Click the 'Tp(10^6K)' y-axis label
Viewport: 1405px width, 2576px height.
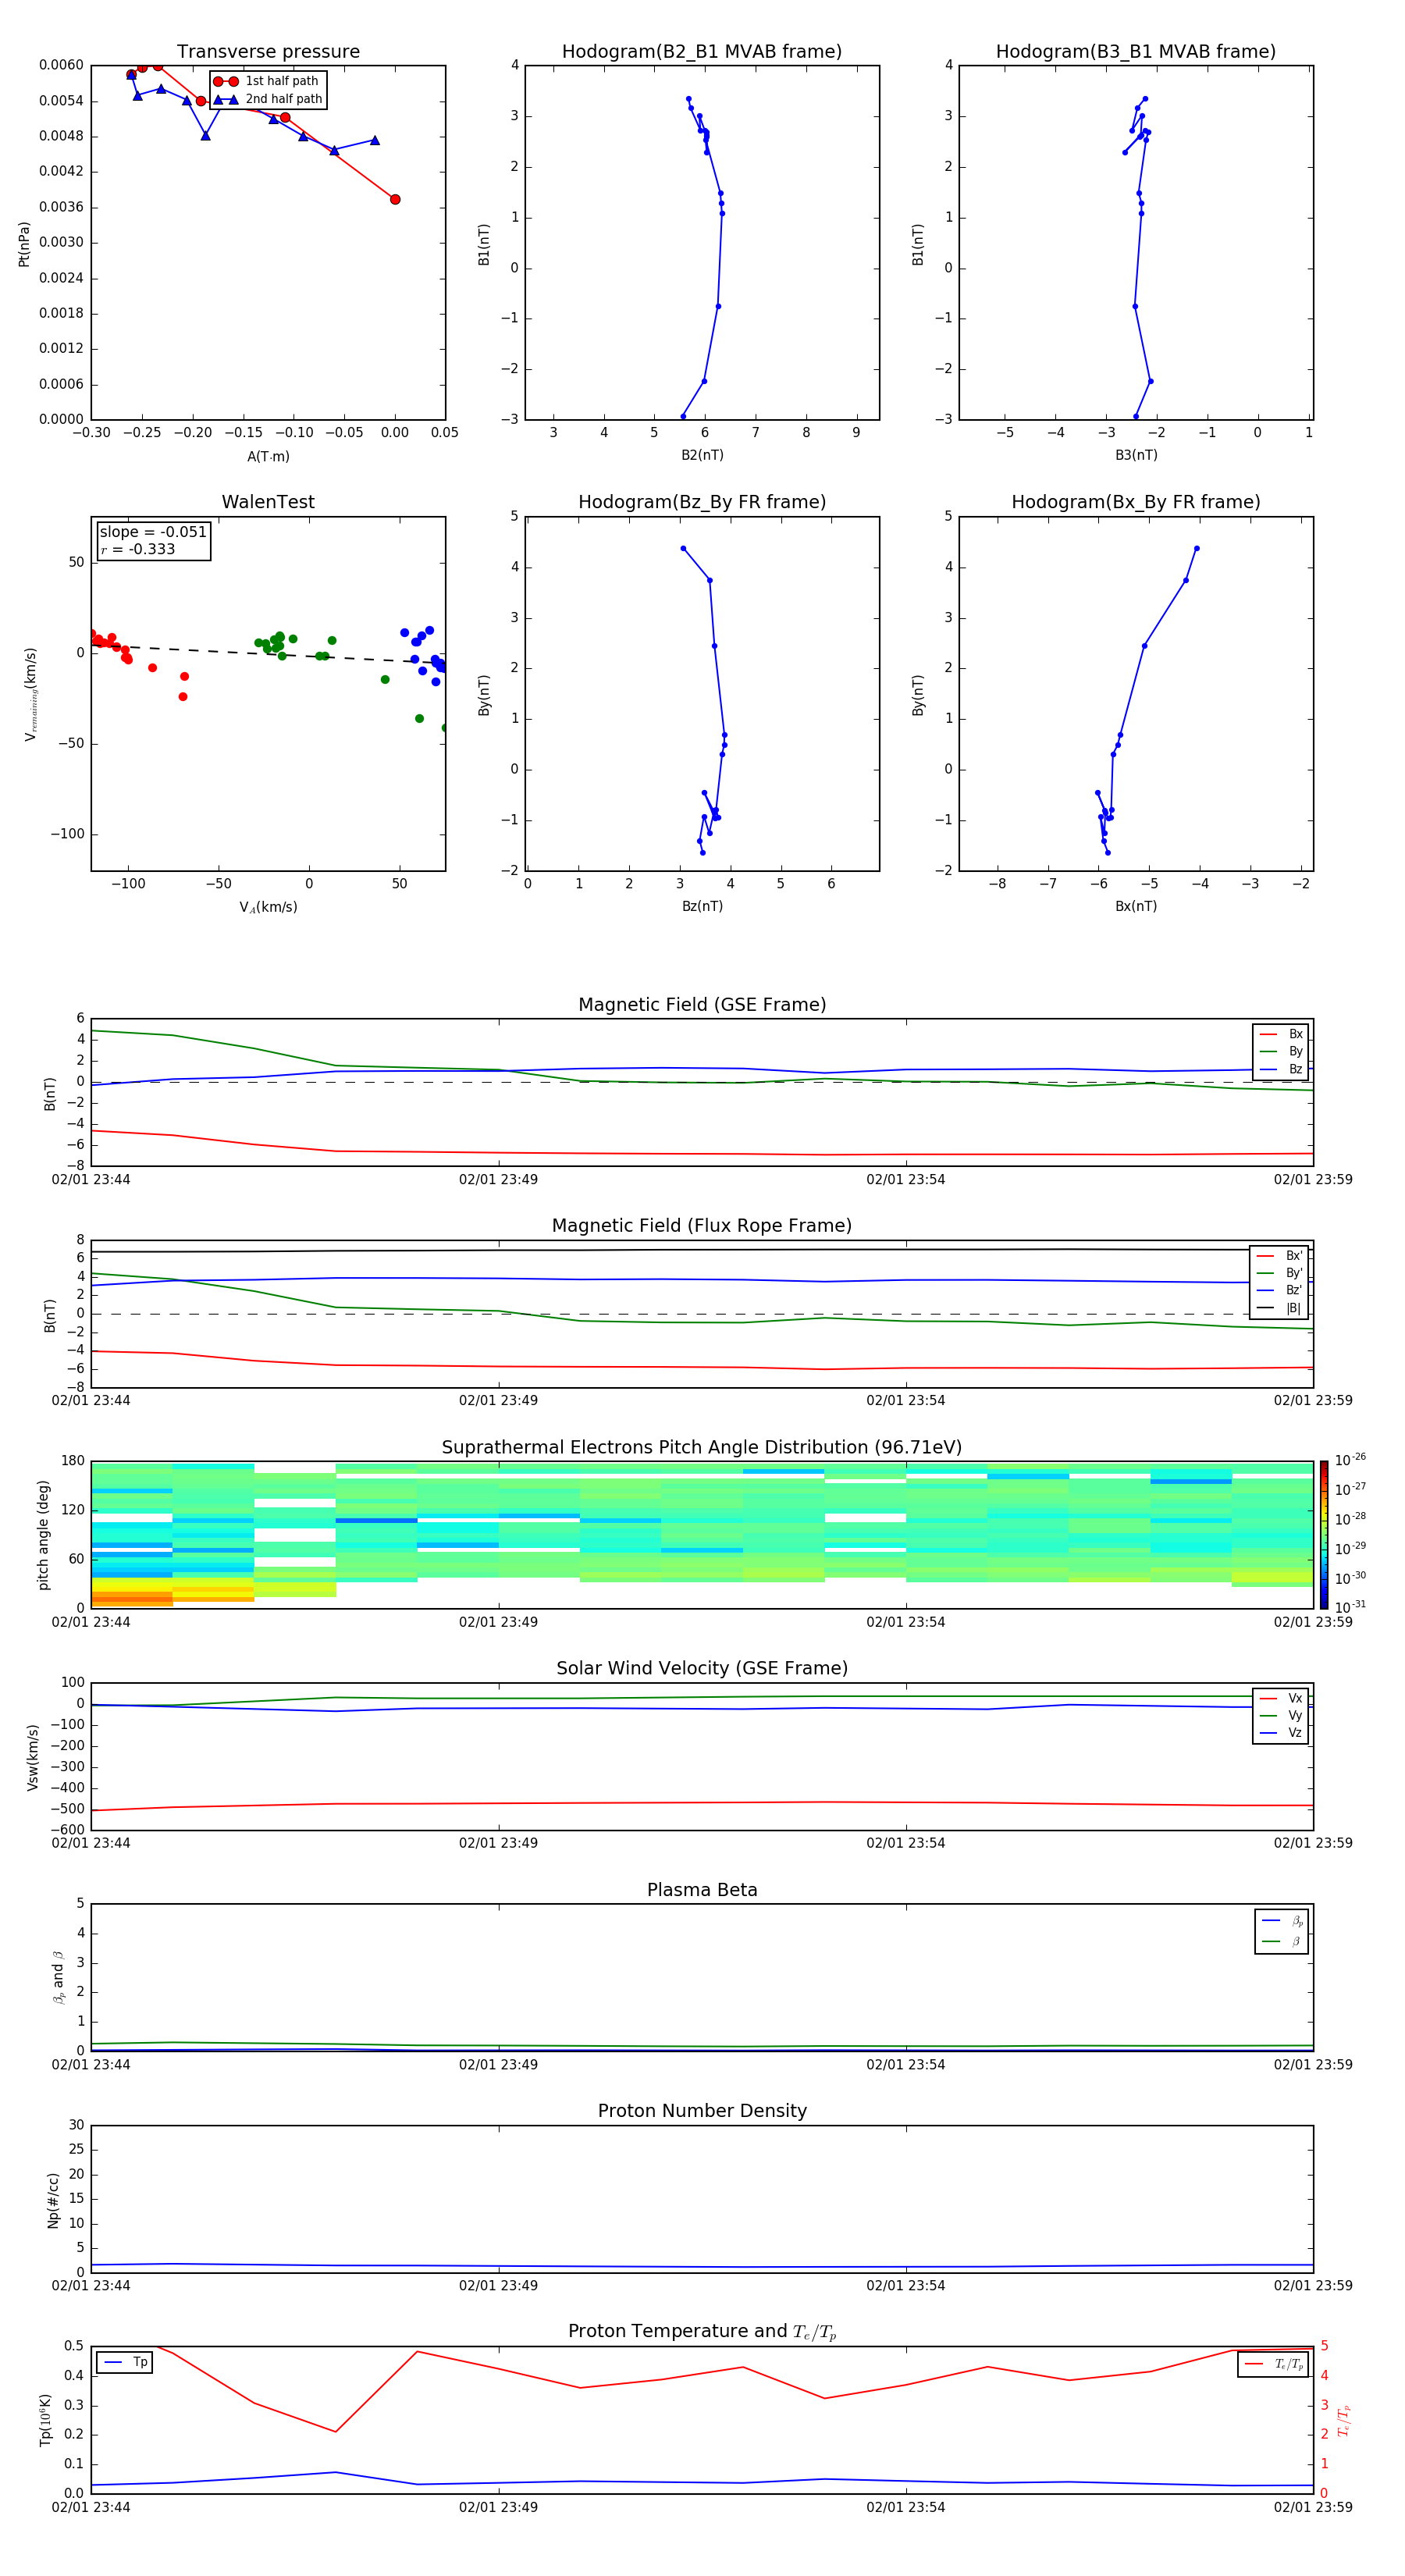pos(45,2420)
